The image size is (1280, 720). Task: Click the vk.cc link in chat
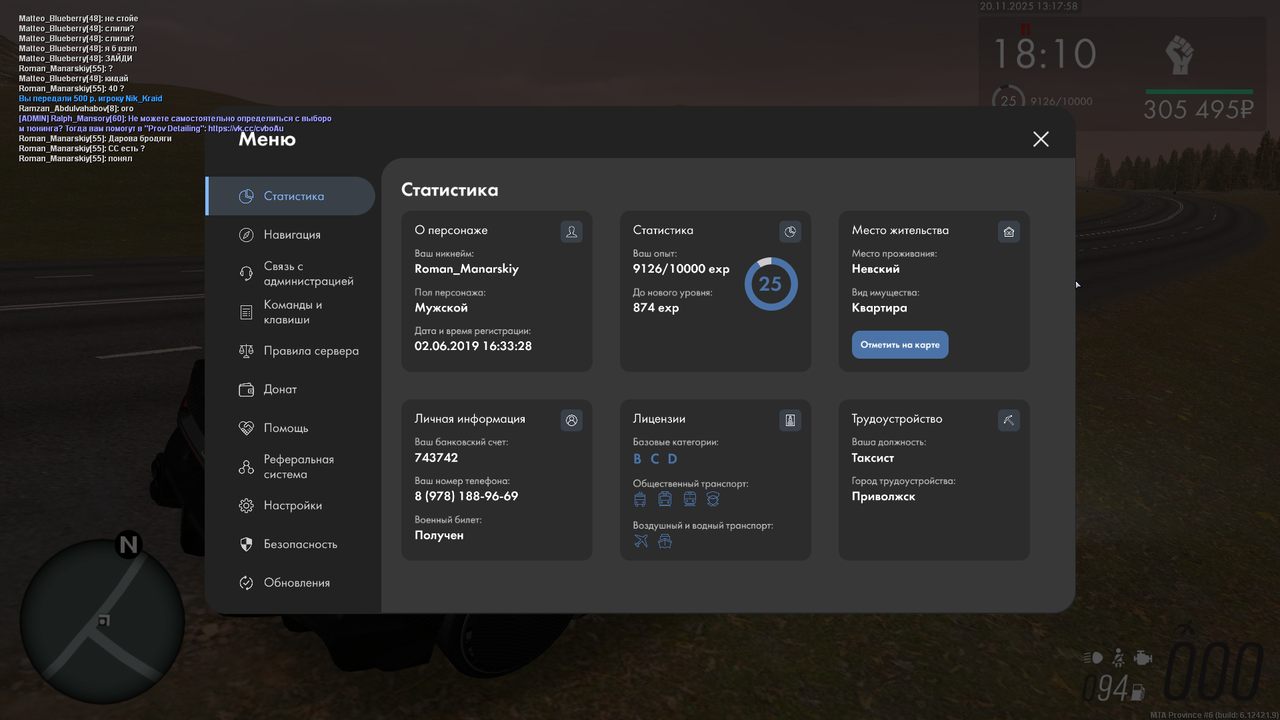pyautogui.click(x=246, y=129)
